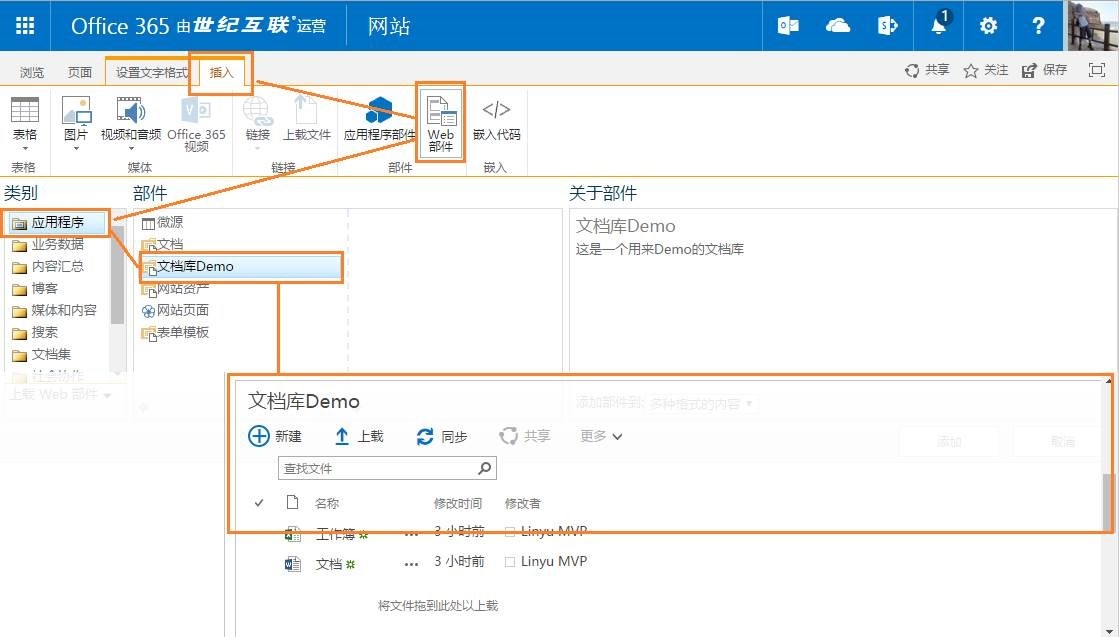Open ellipsis menu for 文档 row
This screenshot has height=637, width=1119.
pos(411,564)
